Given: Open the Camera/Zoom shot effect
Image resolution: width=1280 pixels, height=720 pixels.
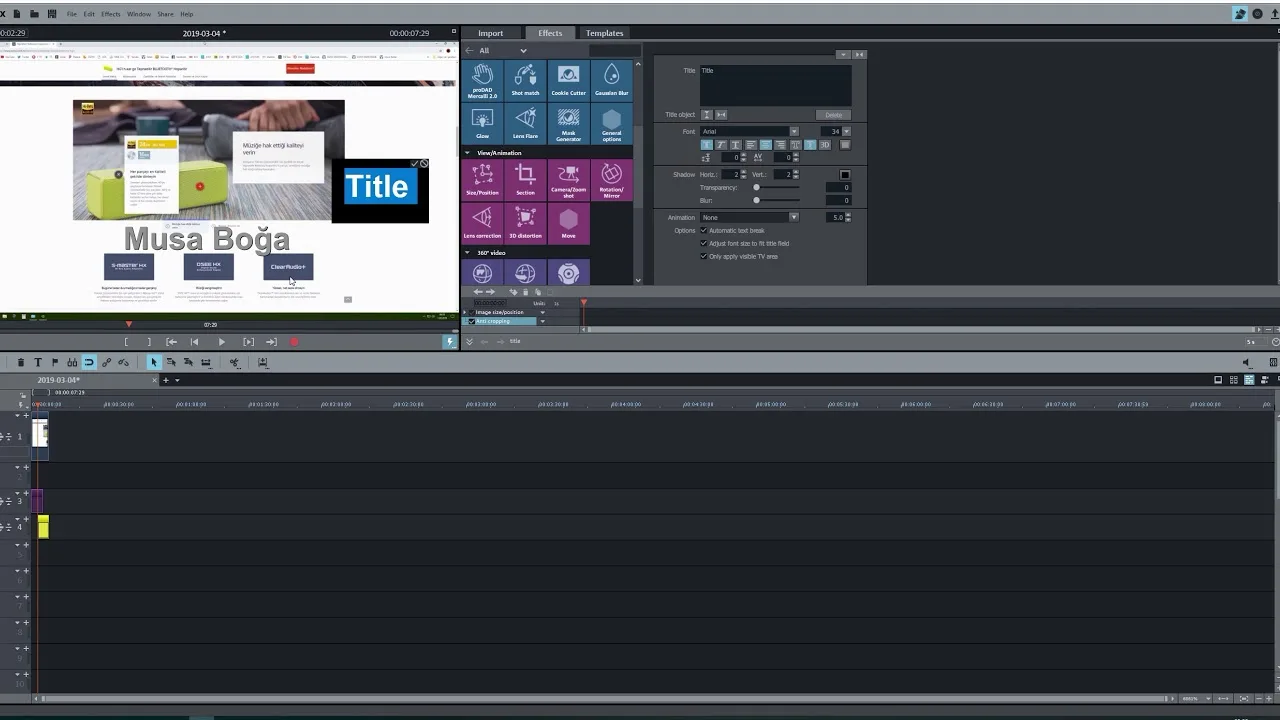Looking at the screenshot, I should (x=568, y=180).
